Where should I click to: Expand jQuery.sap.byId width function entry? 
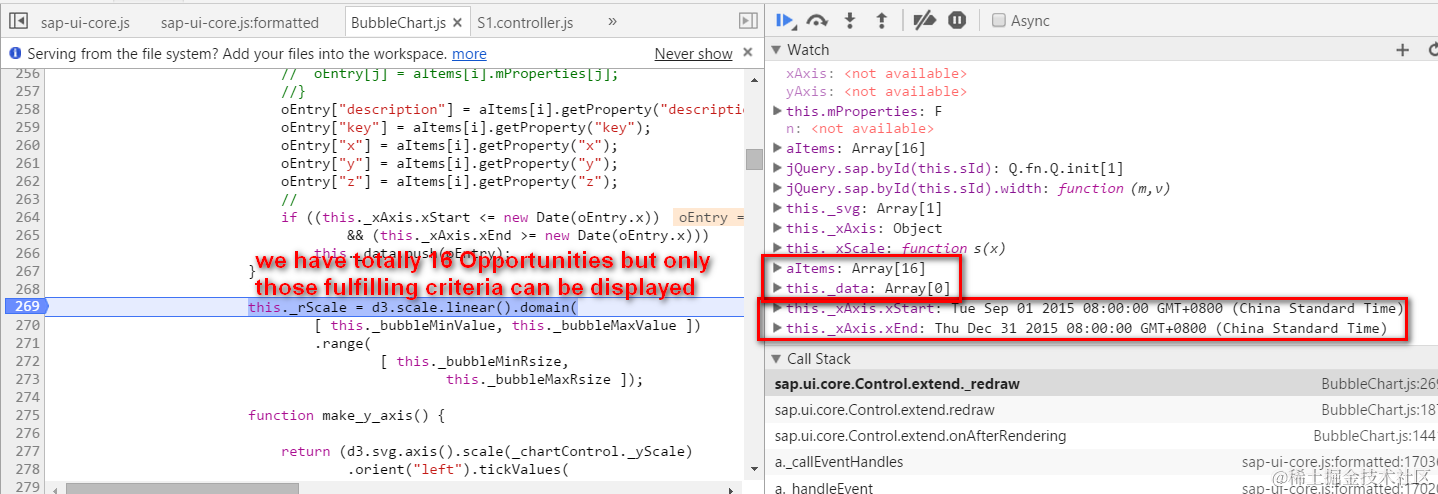tap(779, 188)
